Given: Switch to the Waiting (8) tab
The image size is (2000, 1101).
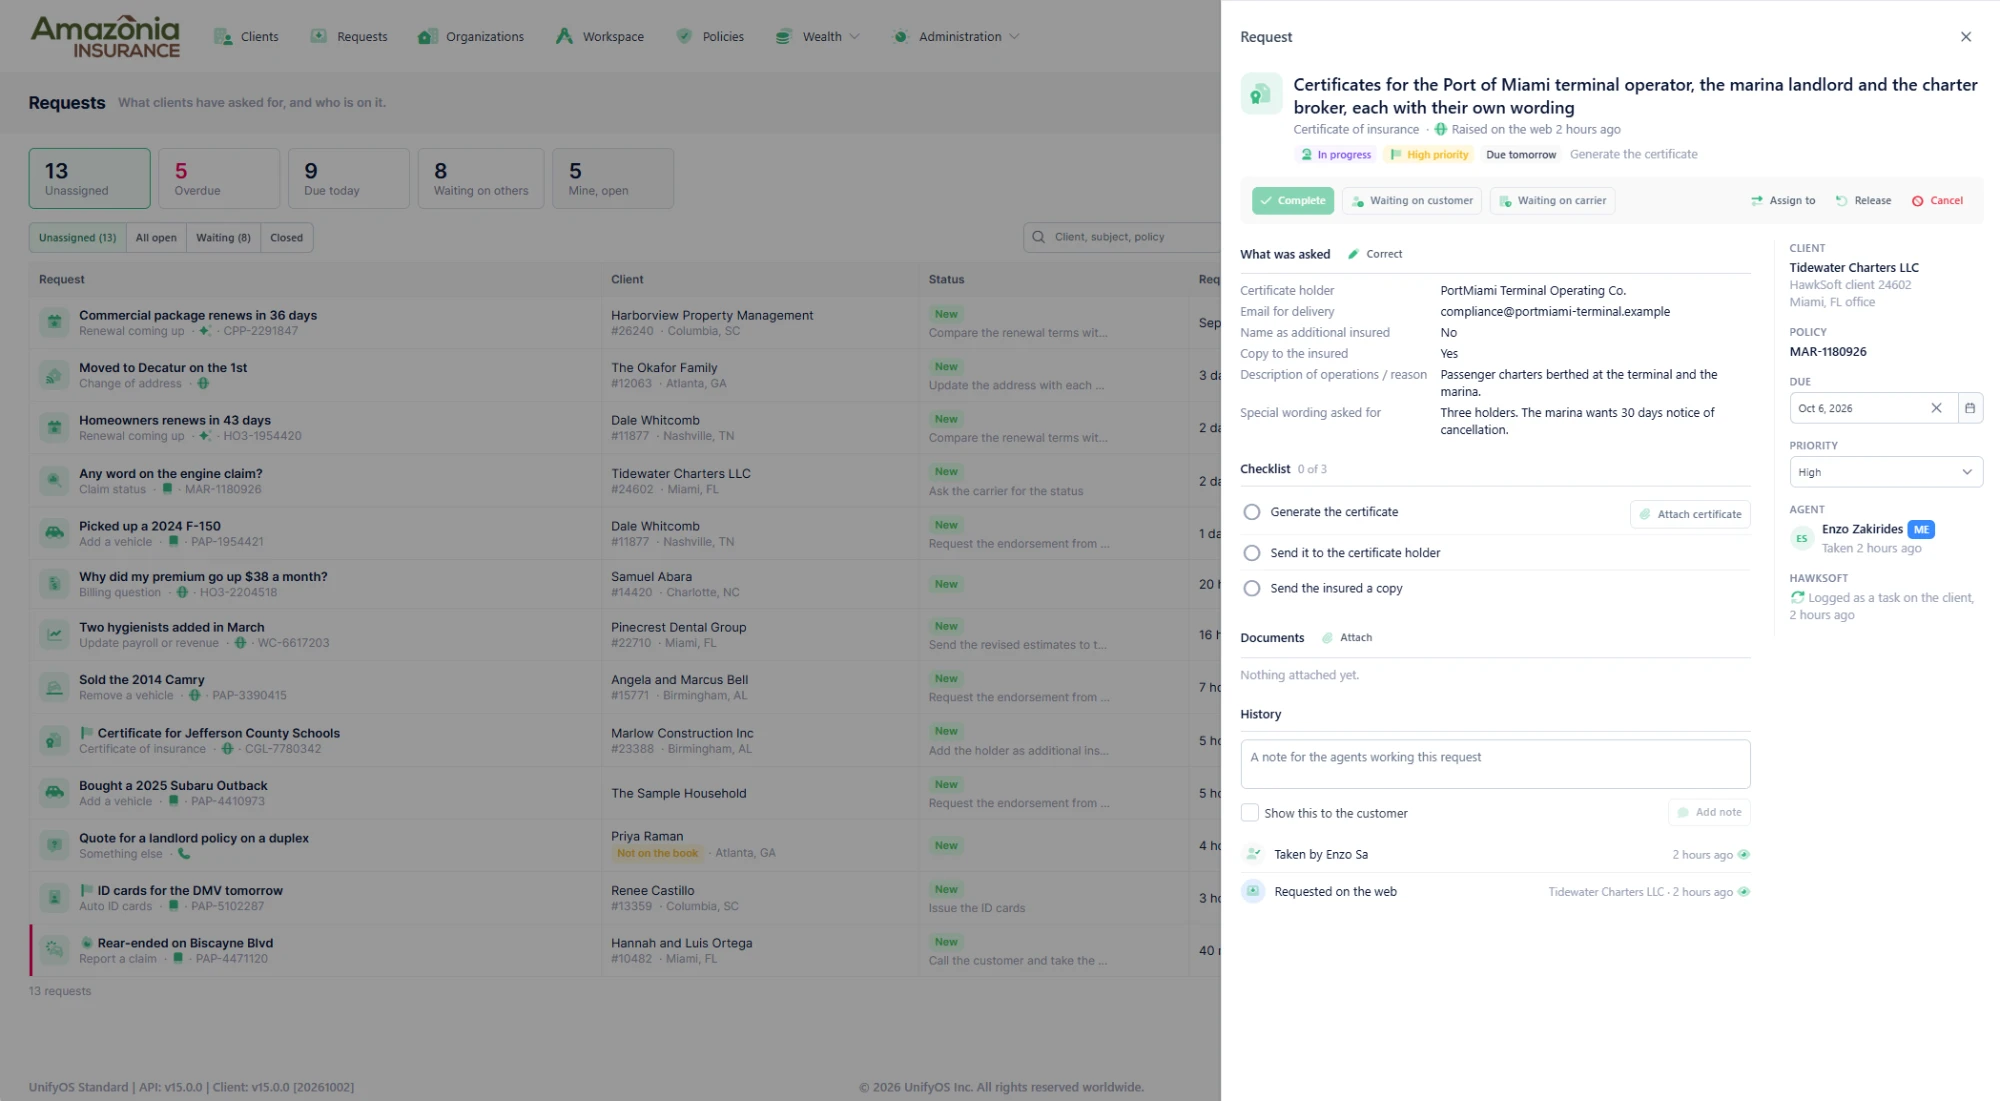Looking at the screenshot, I should (x=223, y=238).
